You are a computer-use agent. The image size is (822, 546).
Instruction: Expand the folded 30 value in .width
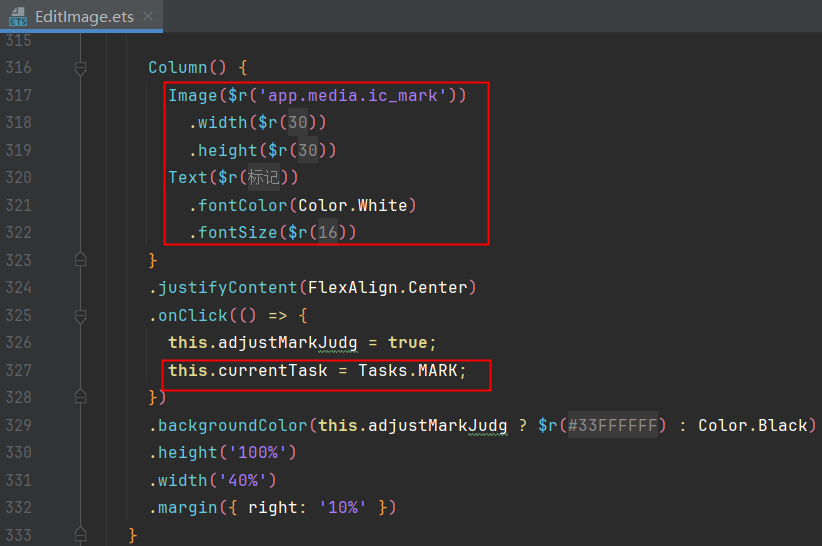[x=298, y=122]
